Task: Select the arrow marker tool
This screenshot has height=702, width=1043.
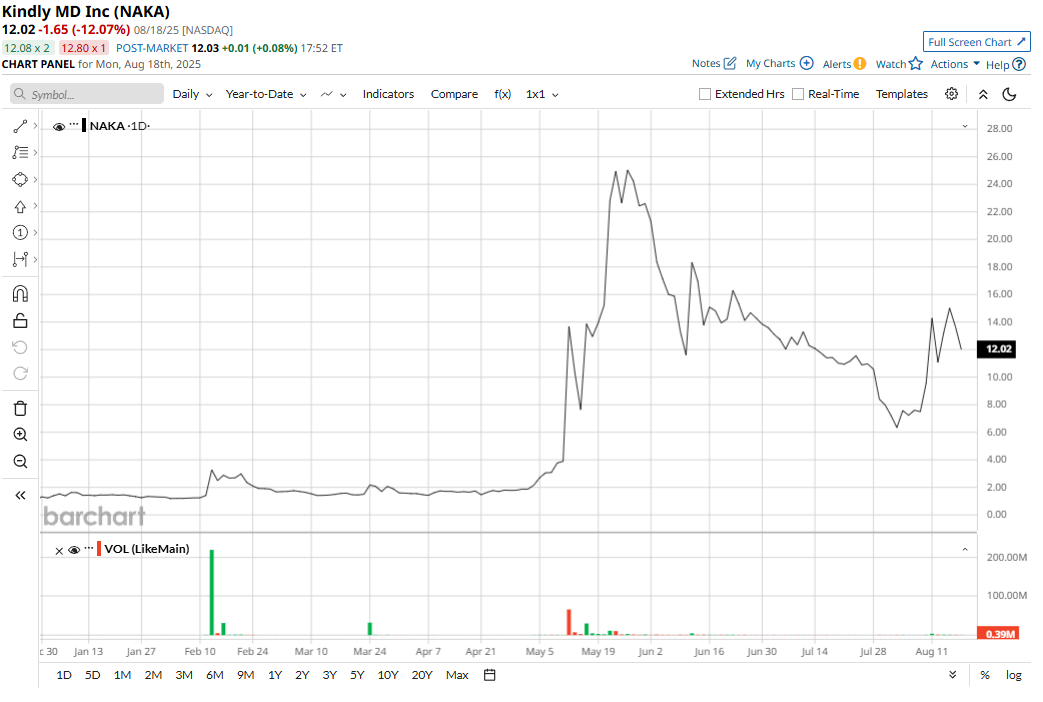Action: [x=20, y=206]
